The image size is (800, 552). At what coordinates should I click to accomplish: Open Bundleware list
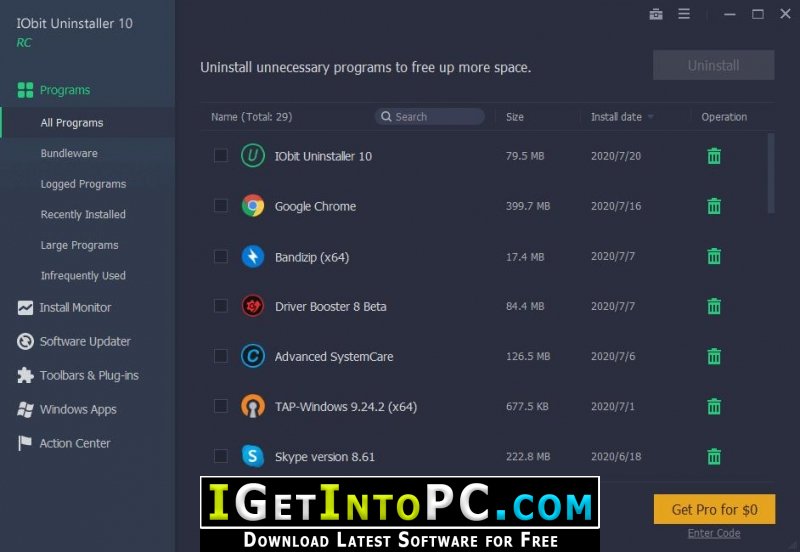pos(69,153)
